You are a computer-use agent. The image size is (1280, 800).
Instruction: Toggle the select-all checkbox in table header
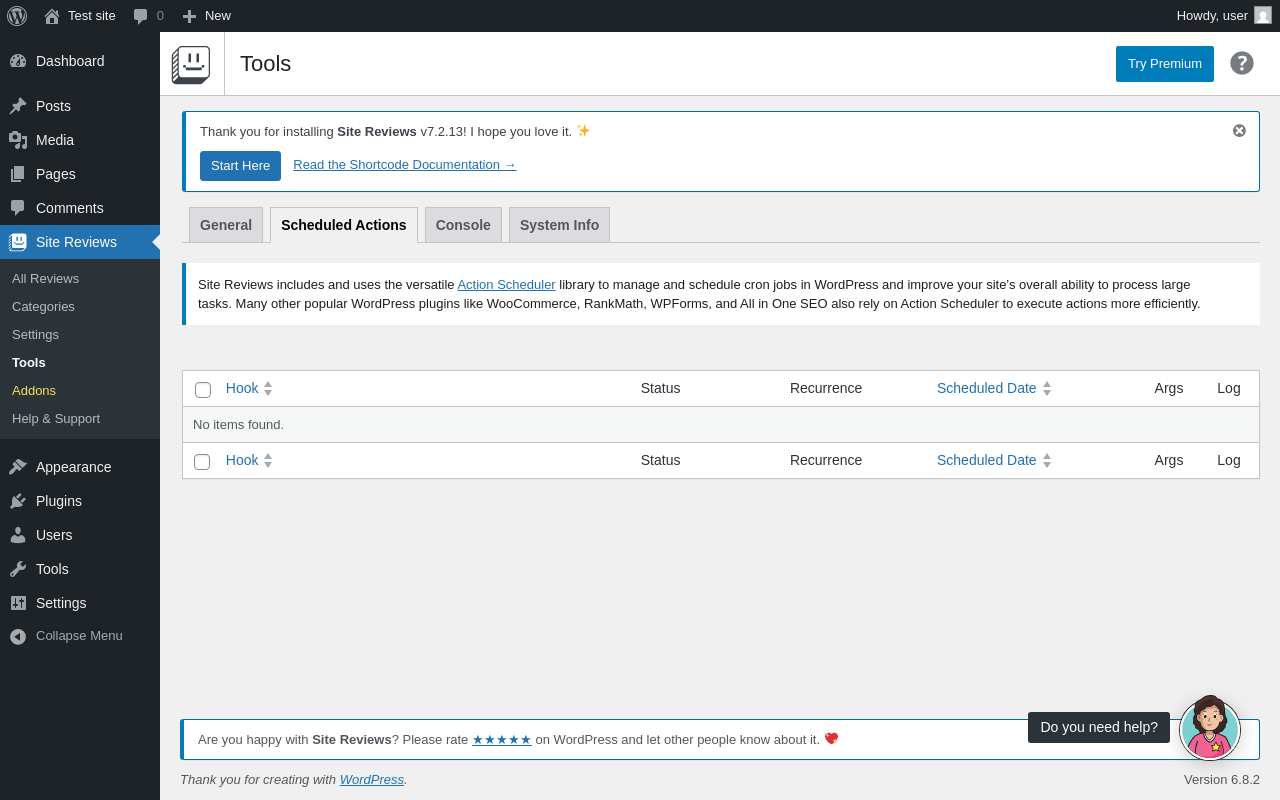203,390
